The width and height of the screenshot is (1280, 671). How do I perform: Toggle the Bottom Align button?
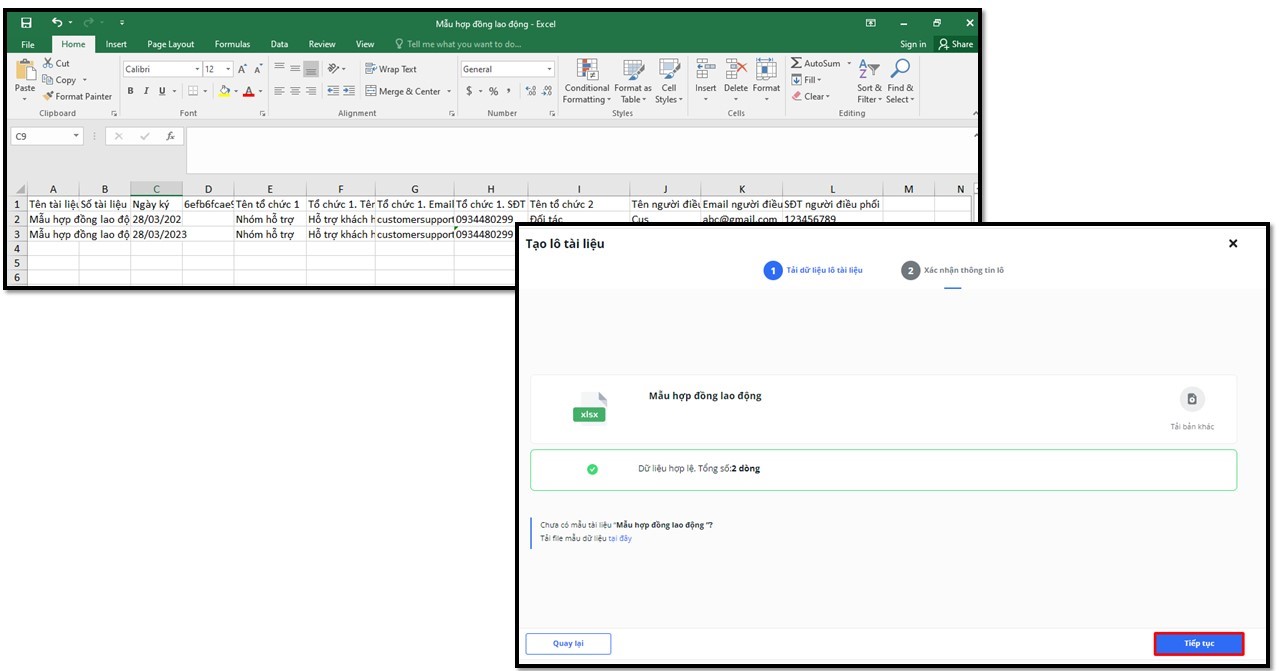pyautogui.click(x=311, y=69)
